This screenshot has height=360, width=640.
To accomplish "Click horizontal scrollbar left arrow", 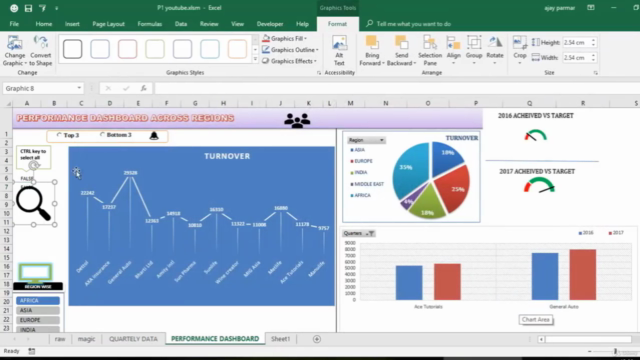I will (x=541, y=339).
